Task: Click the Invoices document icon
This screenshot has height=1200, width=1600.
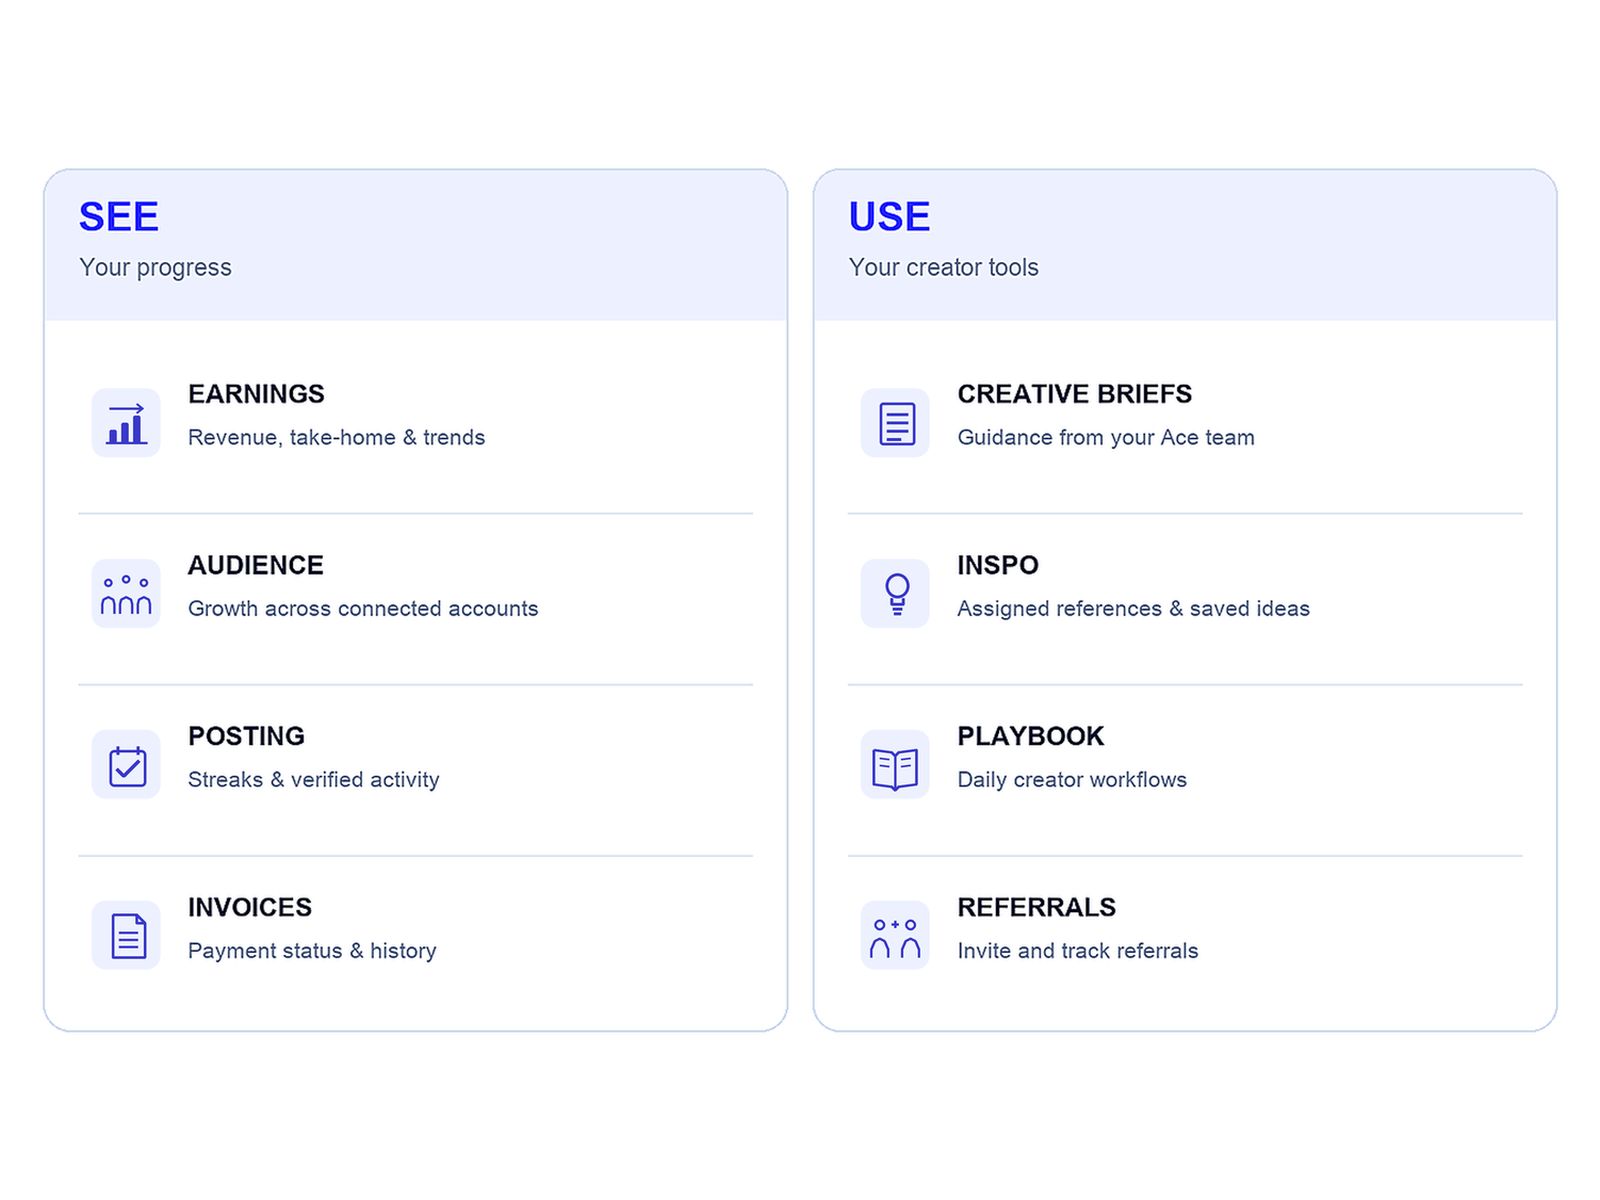Action: [126, 936]
